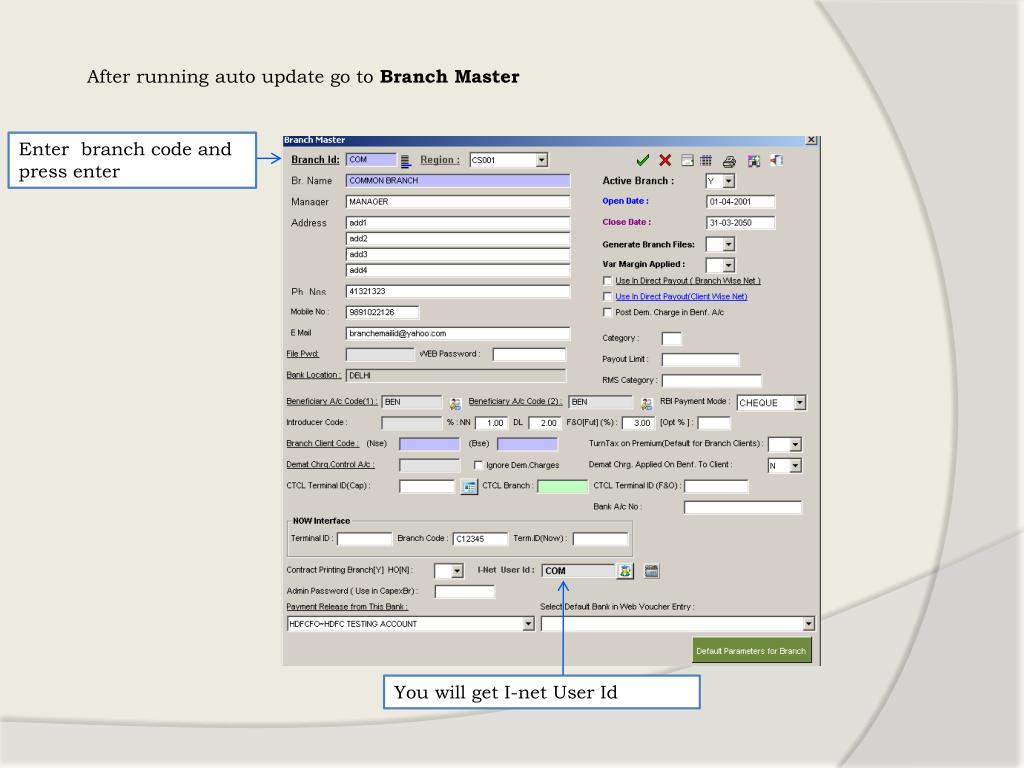The width and height of the screenshot is (1024, 768).
Task: Click the Mobile No field
Action: 382,312
